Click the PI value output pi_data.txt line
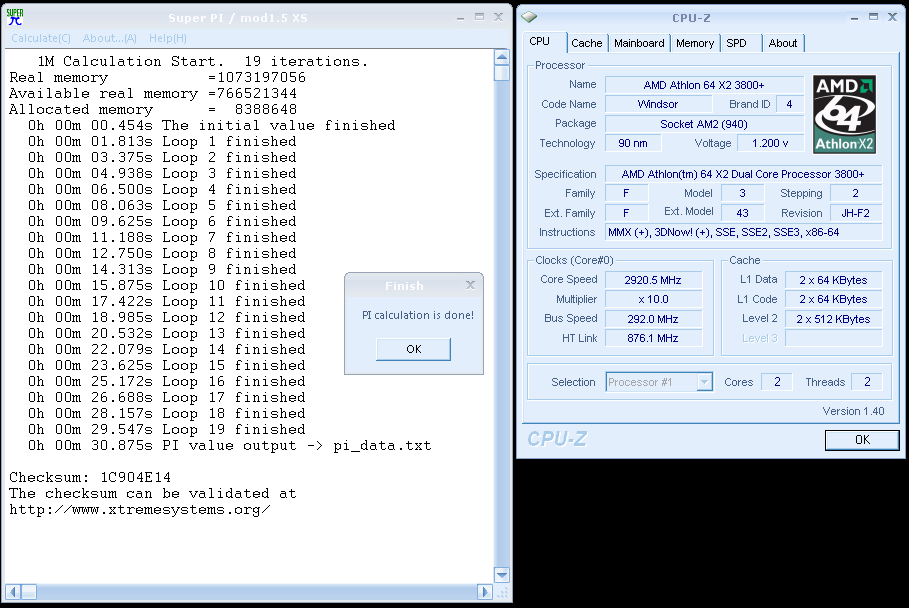The width and height of the screenshot is (909, 608). [230, 446]
